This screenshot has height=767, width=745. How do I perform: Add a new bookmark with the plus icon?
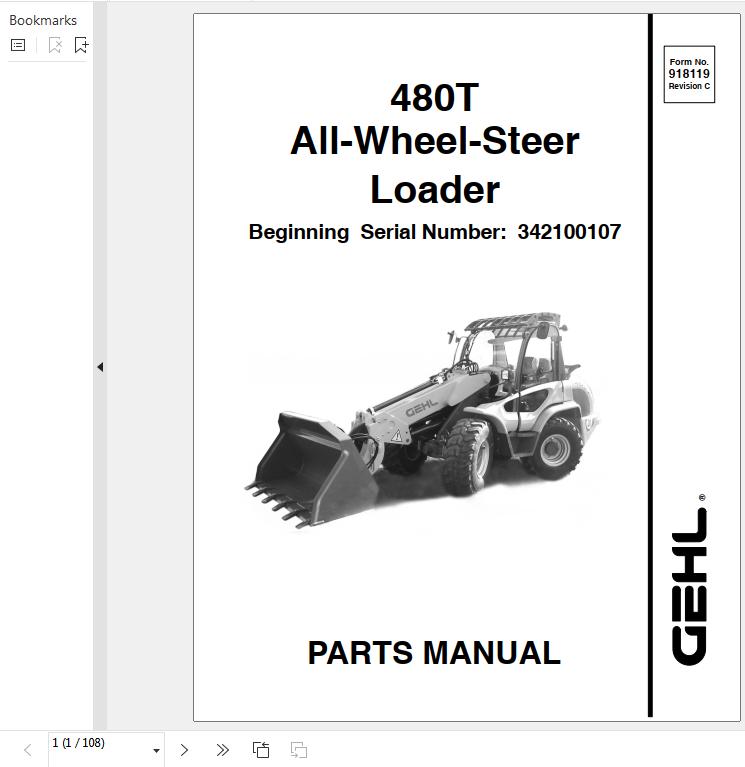(81, 45)
